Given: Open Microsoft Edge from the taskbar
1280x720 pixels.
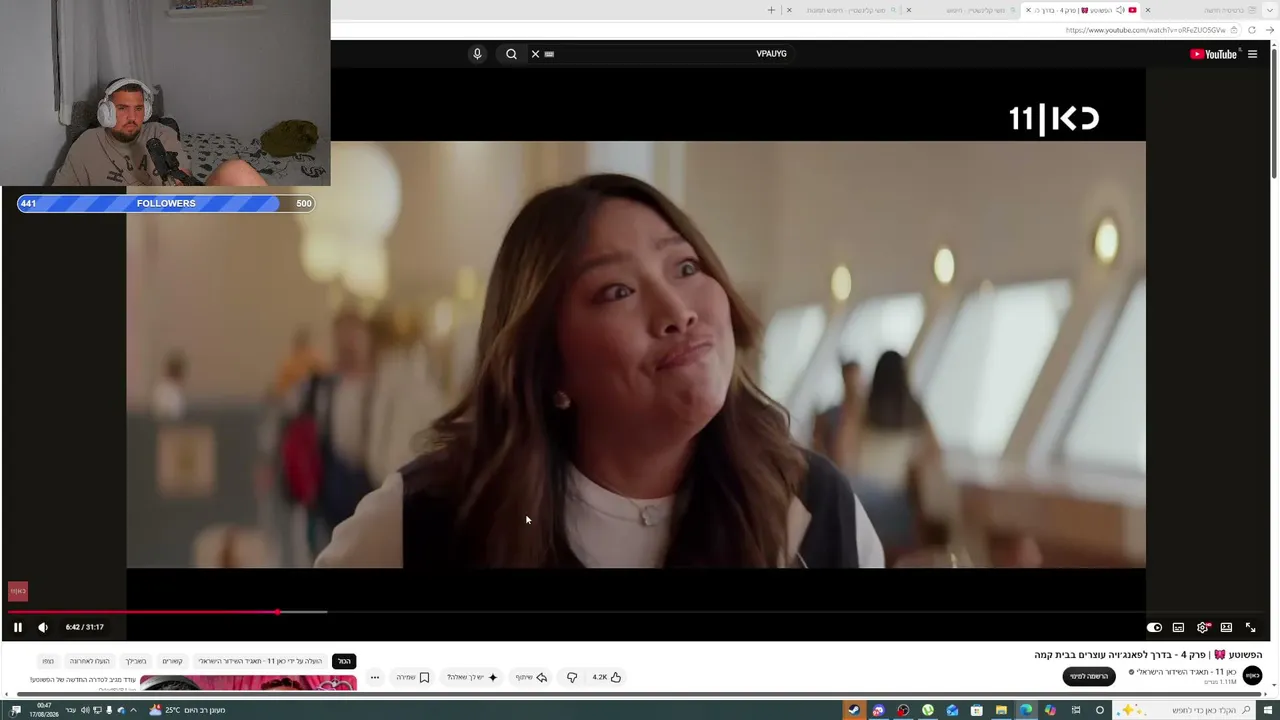Looking at the screenshot, I should click(x=1026, y=710).
